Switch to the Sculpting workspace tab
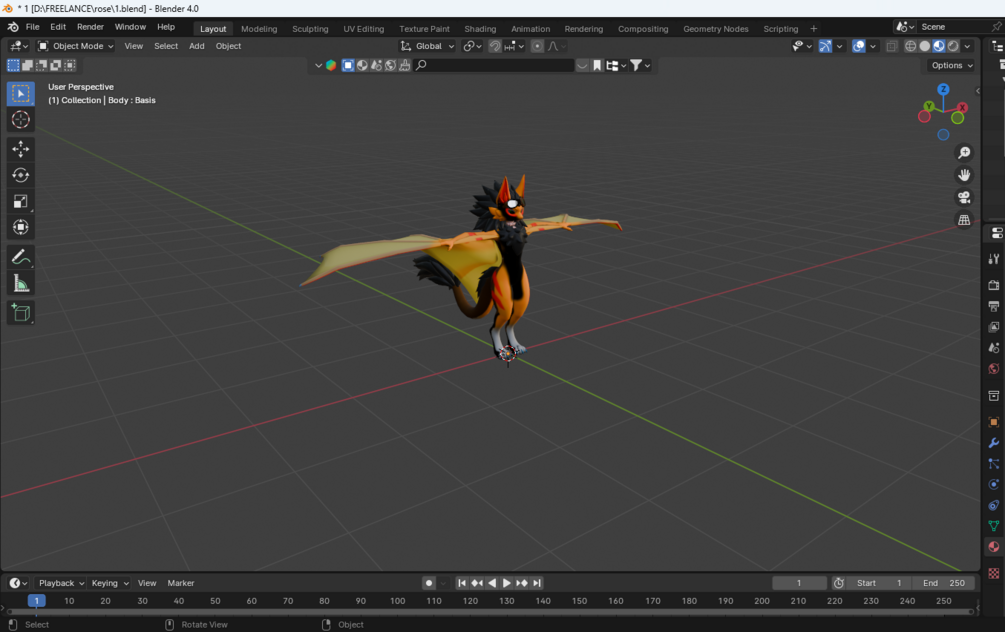The image size is (1005, 632). [x=310, y=29]
